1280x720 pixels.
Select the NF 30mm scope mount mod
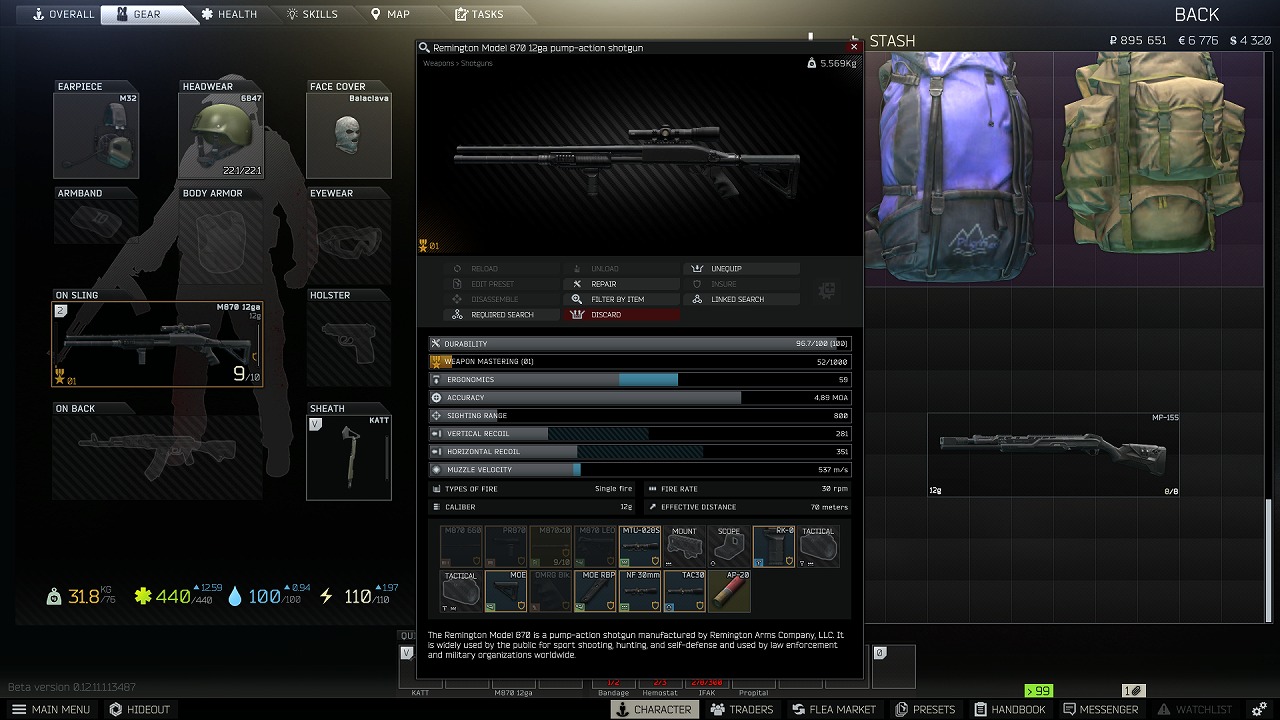point(640,591)
